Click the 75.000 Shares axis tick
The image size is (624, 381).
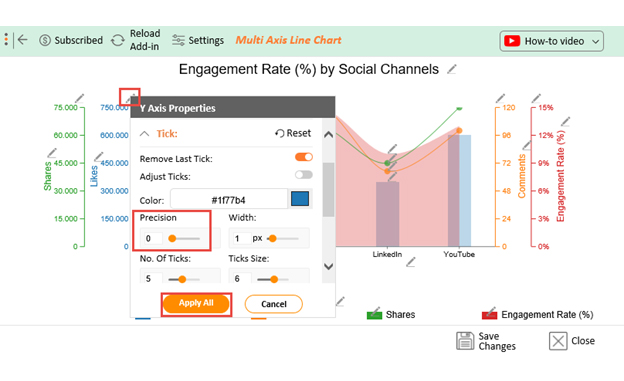pyautogui.click(x=66, y=107)
